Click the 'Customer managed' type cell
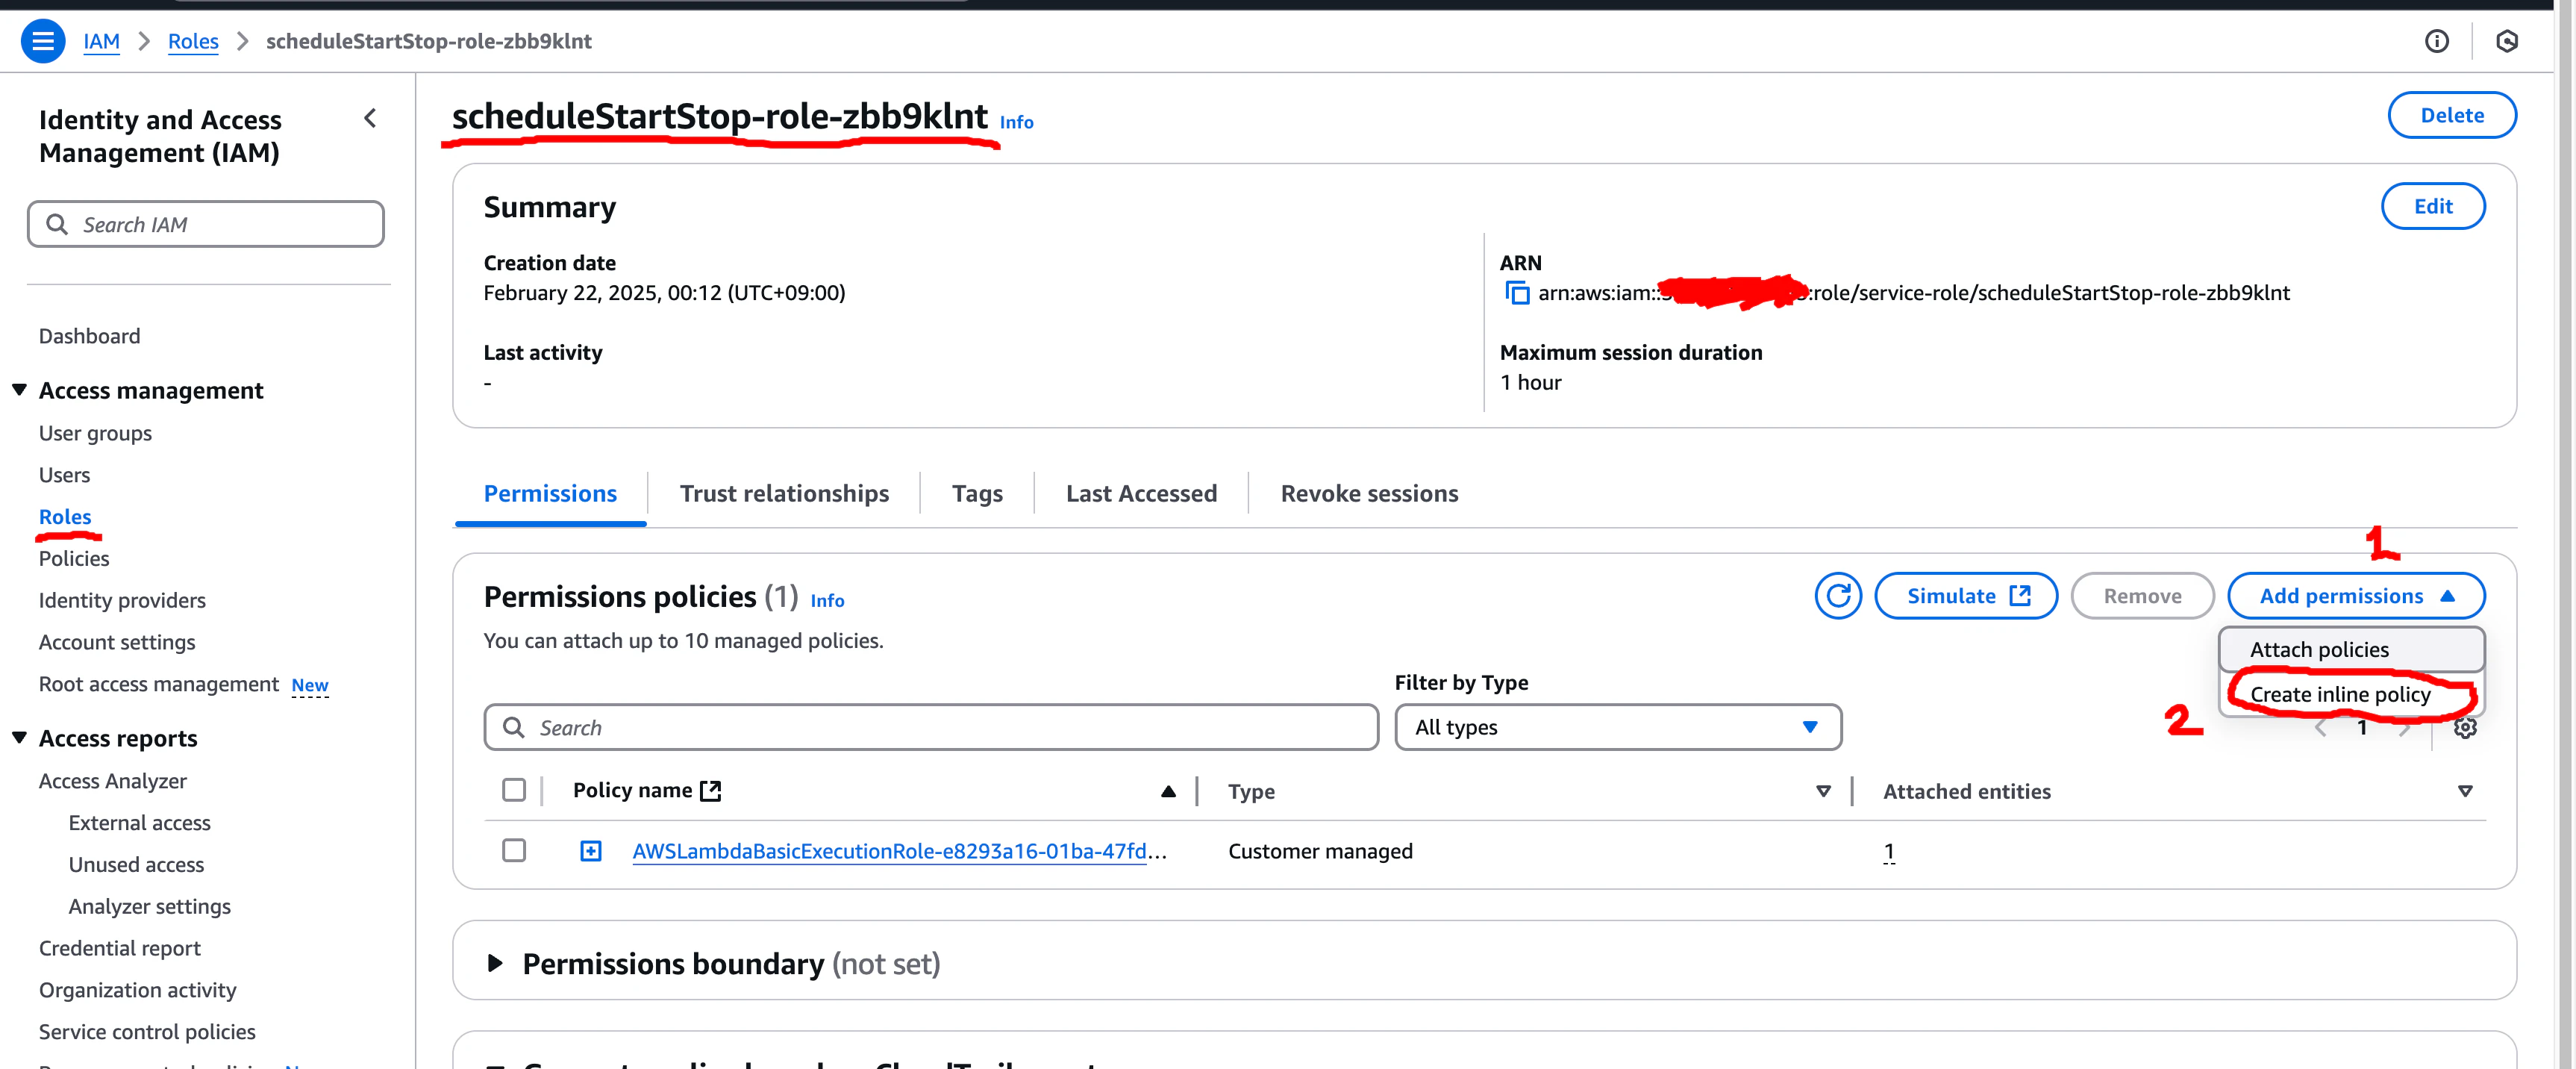2576x1069 pixels. 1320,851
